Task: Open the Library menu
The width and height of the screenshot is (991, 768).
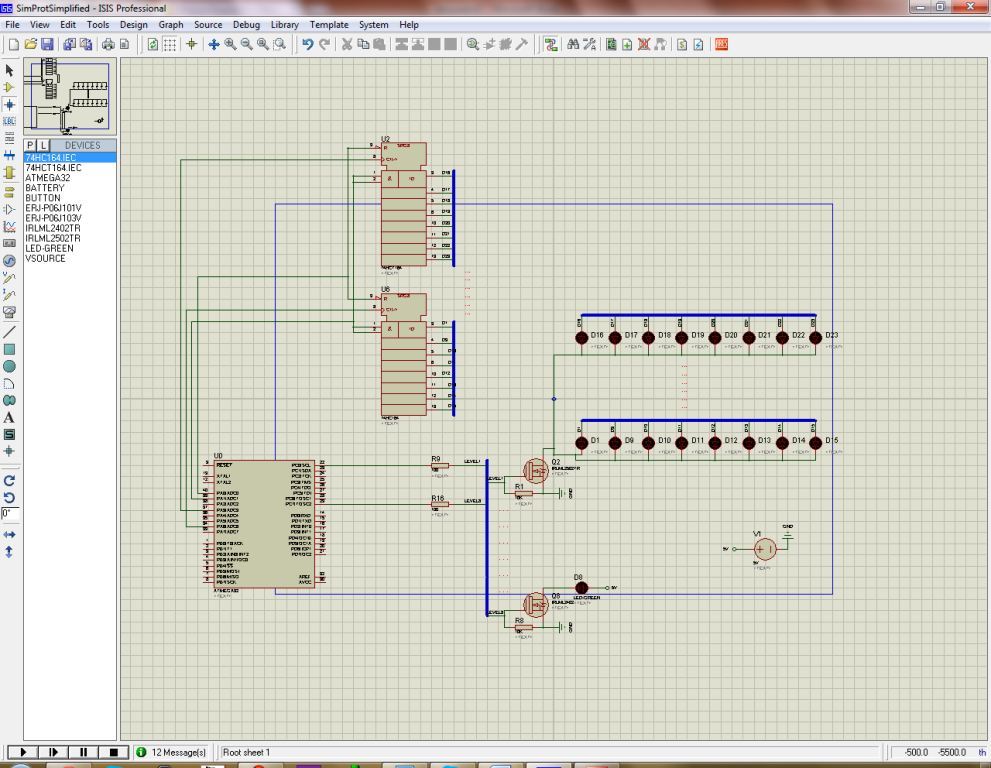Action: 284,24
